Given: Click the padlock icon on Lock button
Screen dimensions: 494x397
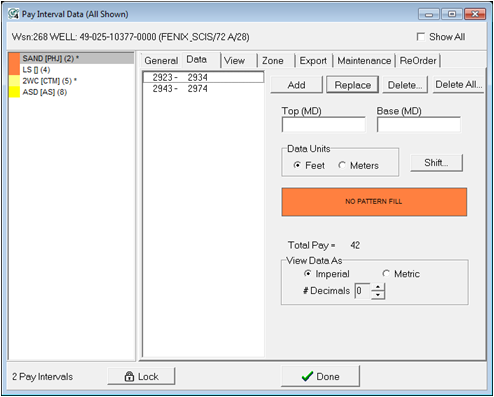Looking at the screenshot, I should [x=129, y=376].
